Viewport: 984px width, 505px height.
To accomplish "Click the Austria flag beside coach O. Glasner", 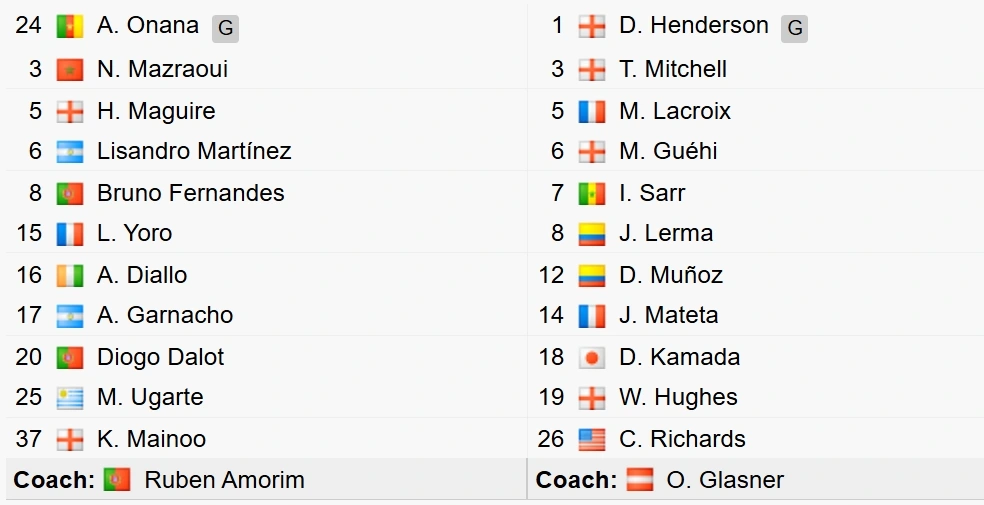I will point(639,480).
